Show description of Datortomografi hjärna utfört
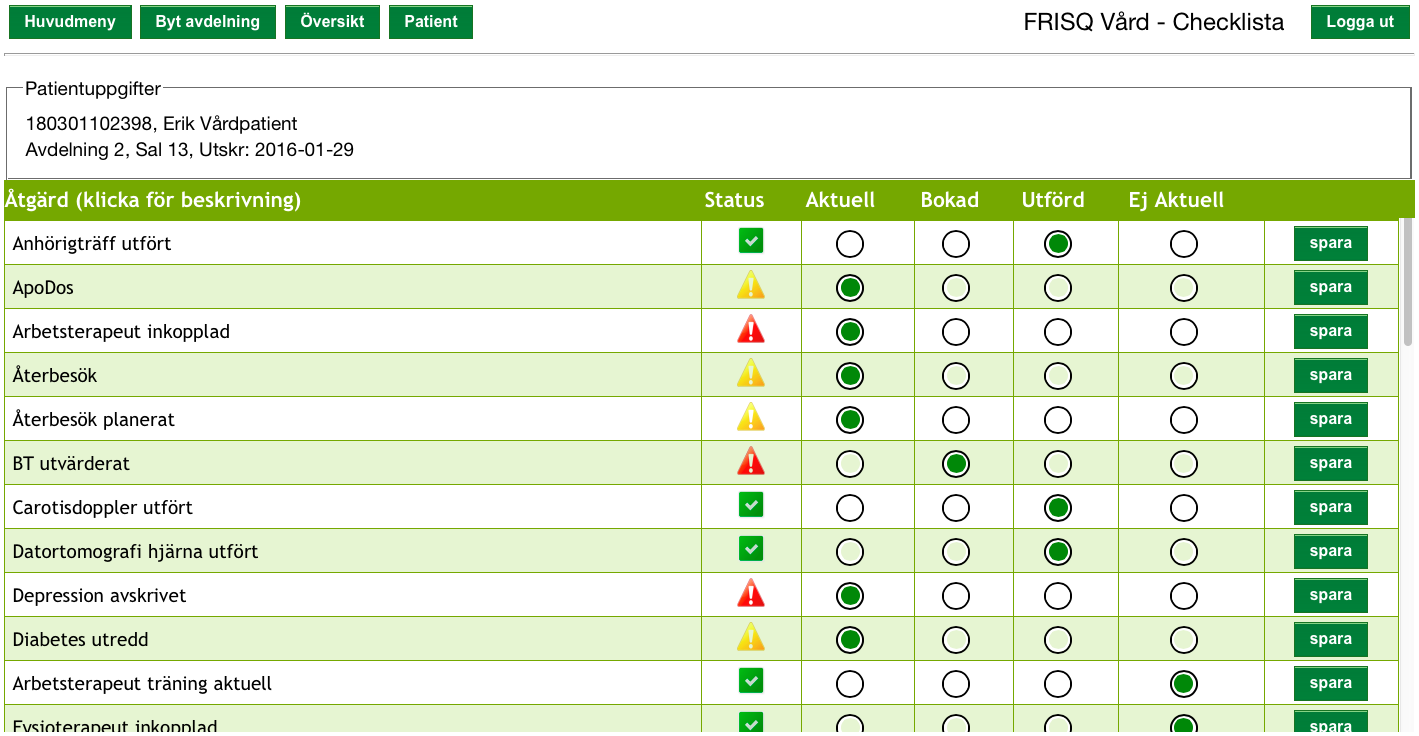Screen dimensions: 1419x736 [x=135, y=551]
